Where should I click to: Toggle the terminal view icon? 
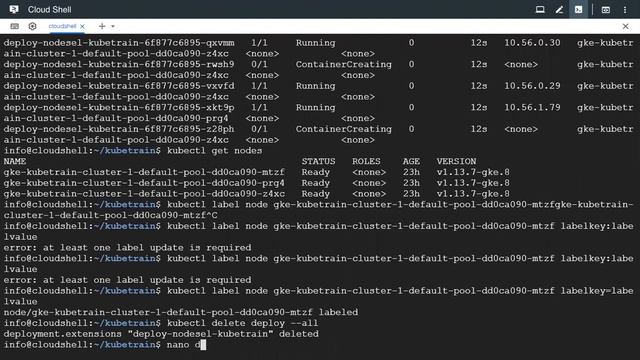(578, 9)
